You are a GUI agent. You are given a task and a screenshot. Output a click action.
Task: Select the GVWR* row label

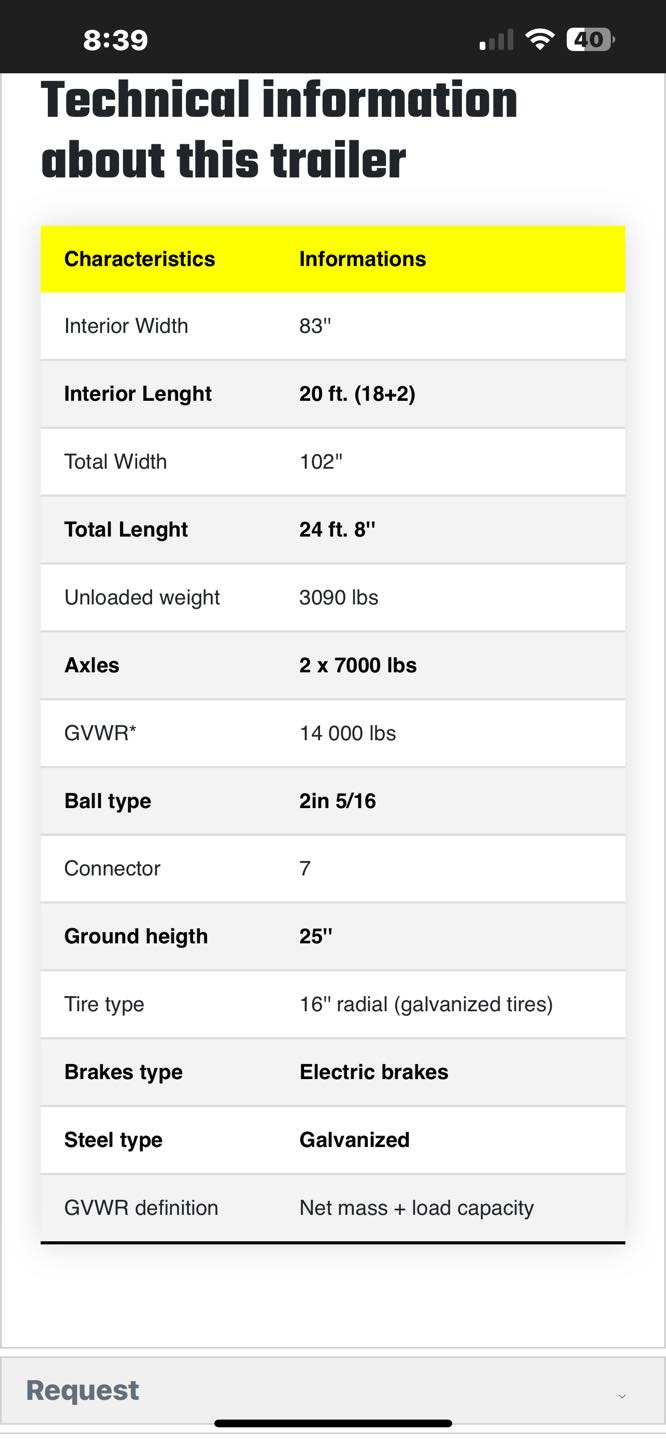pyautogui.click(x=100, y=733)
